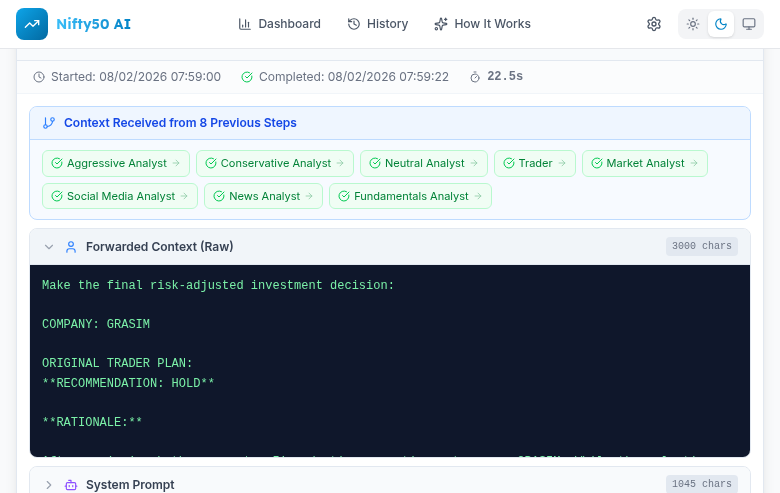780x493 pixels.
Task: Click the Nifty50 AI logo icon
Action: point(32,24)
